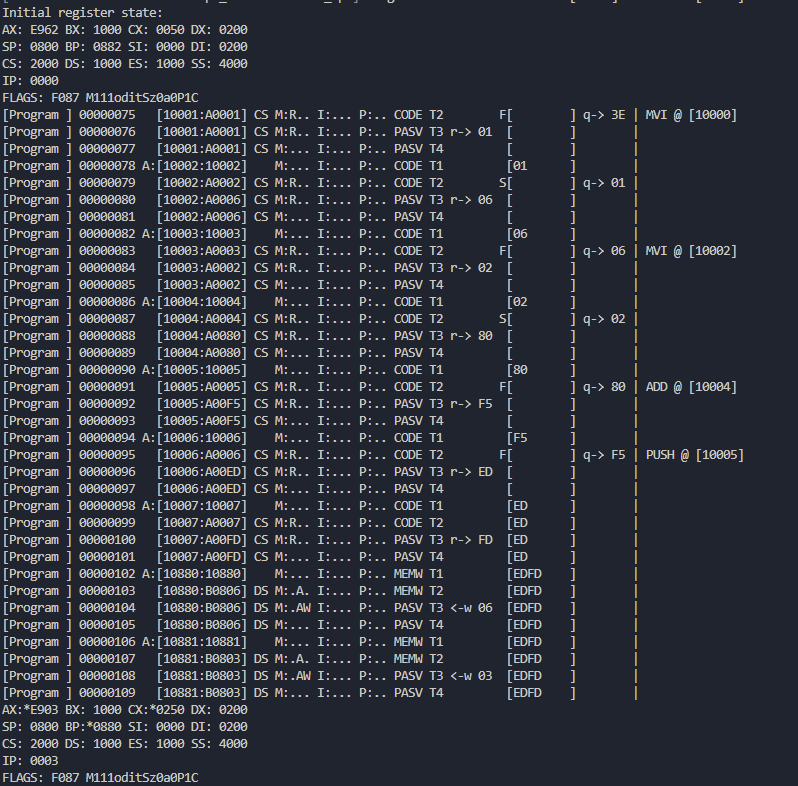Click the 'MVI @ [10000]' instruction annotation
This screenshot has height=786, width=798.
point(691,115)
